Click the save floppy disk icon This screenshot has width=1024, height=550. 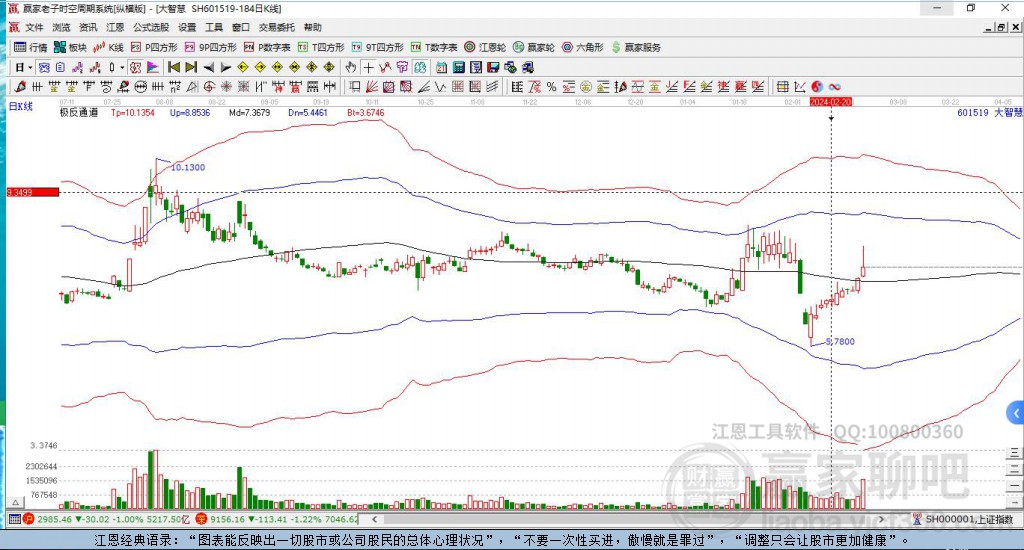(x=493, y=67)
